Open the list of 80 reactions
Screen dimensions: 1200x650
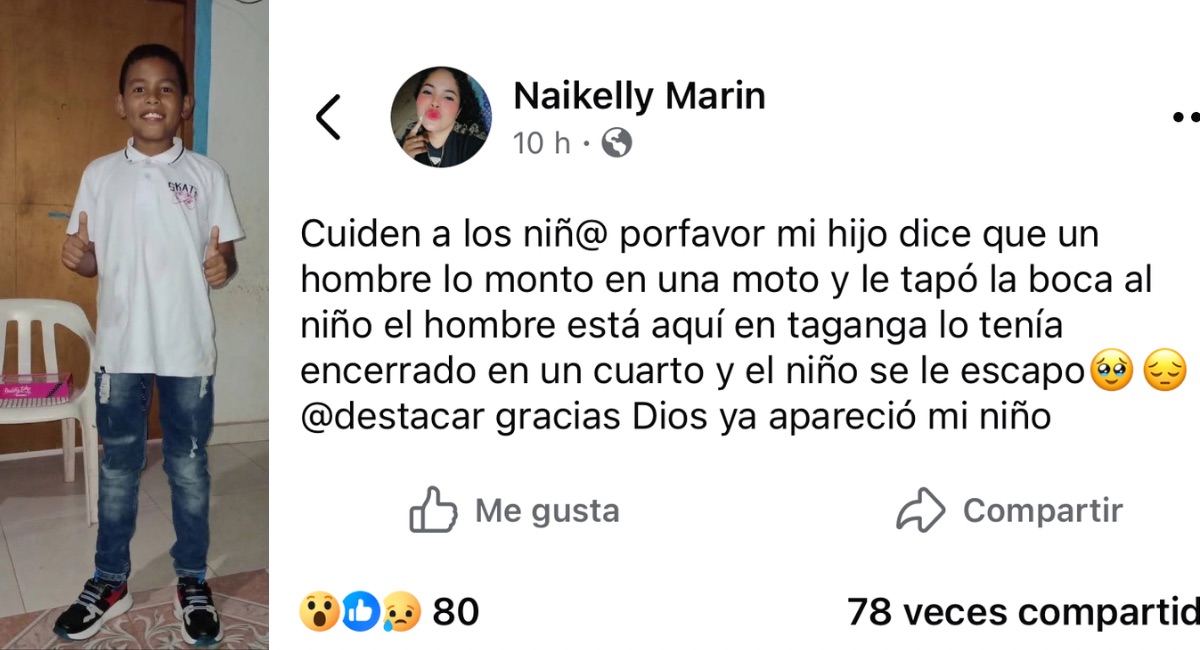[456, 611]
